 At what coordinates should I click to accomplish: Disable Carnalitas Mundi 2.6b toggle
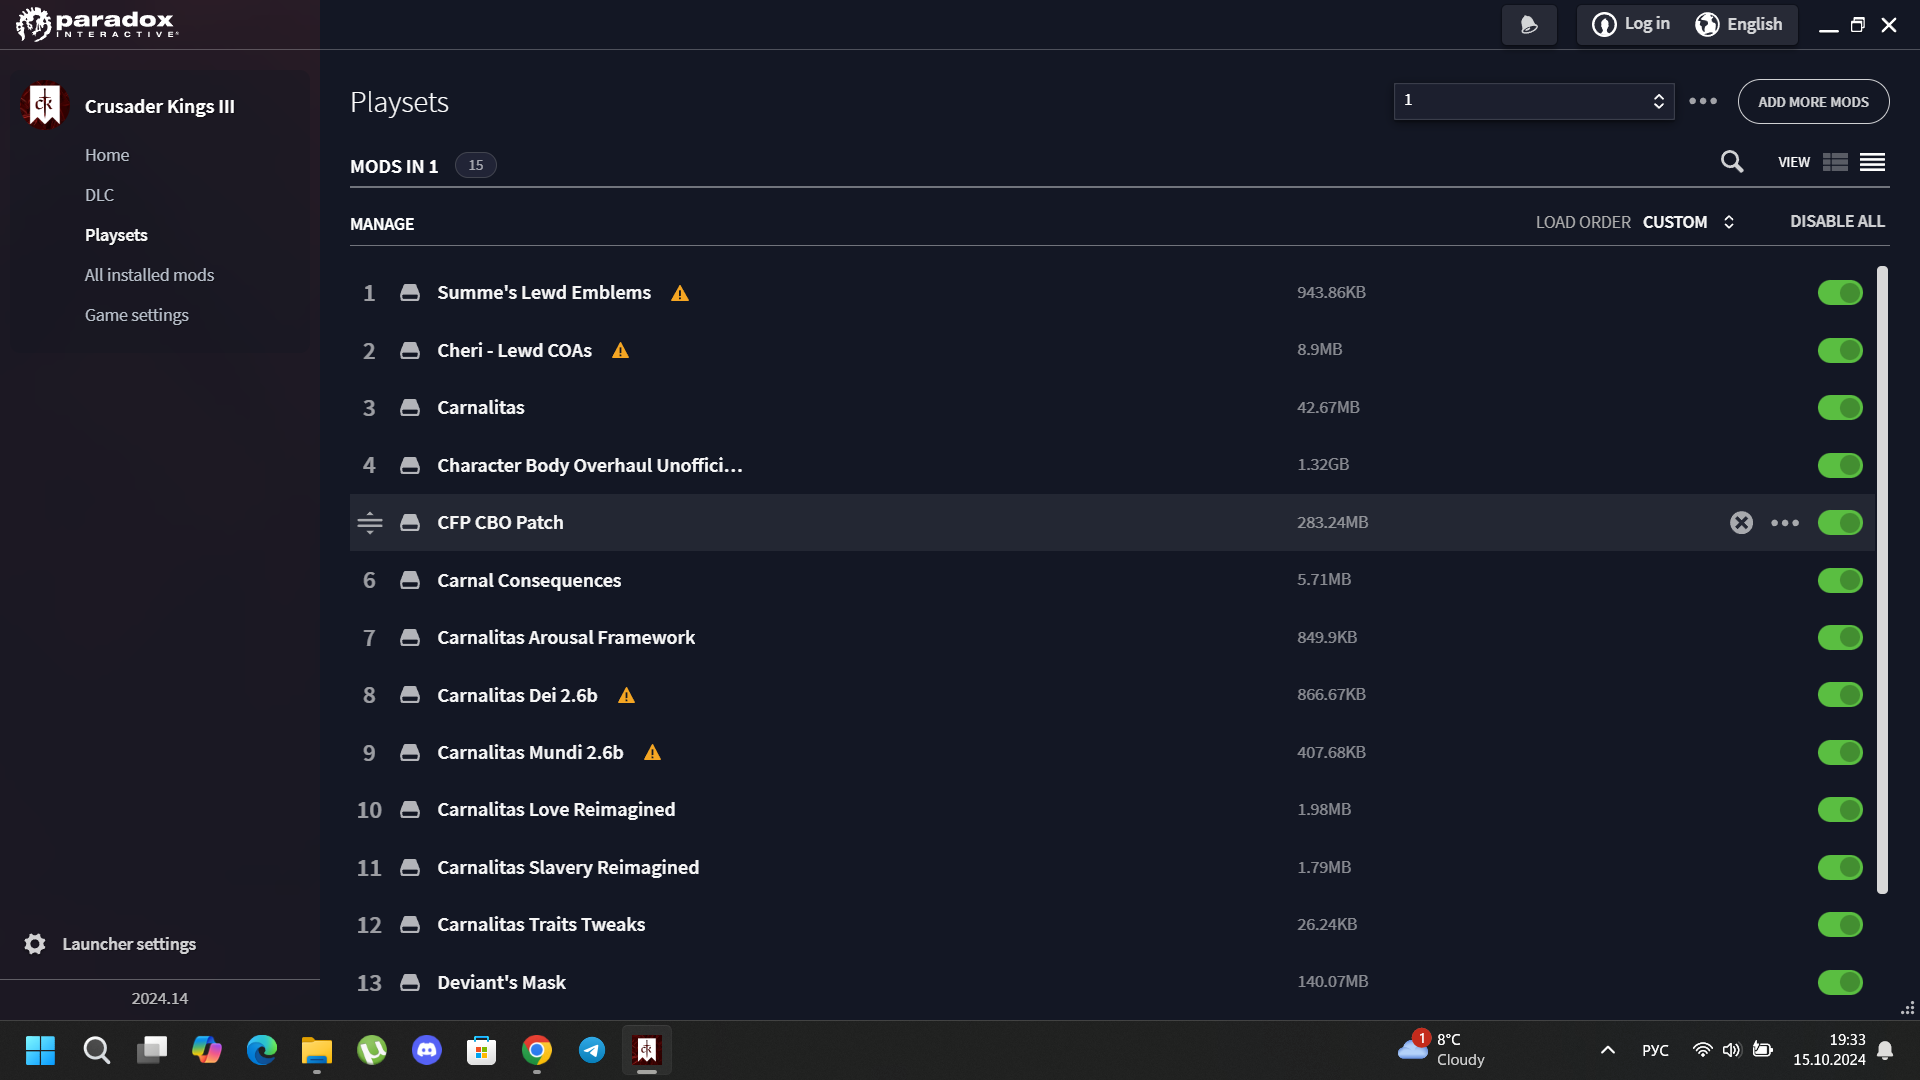(1840, 752)
